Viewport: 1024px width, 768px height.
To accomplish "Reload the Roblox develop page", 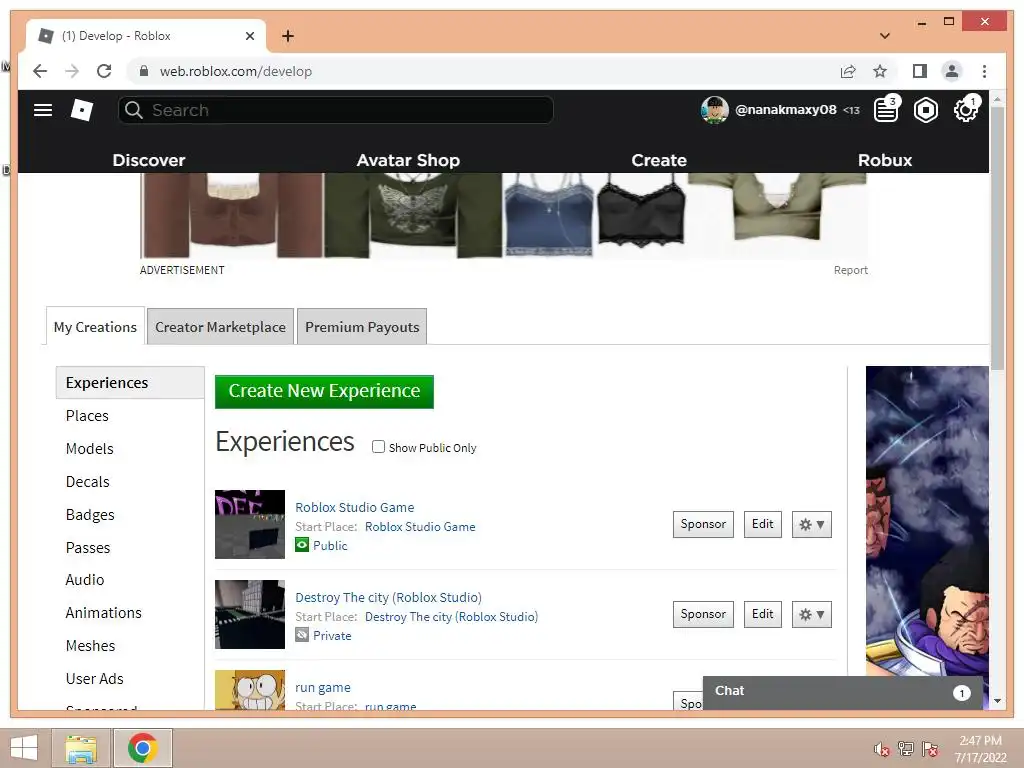I will coord(104,71).
